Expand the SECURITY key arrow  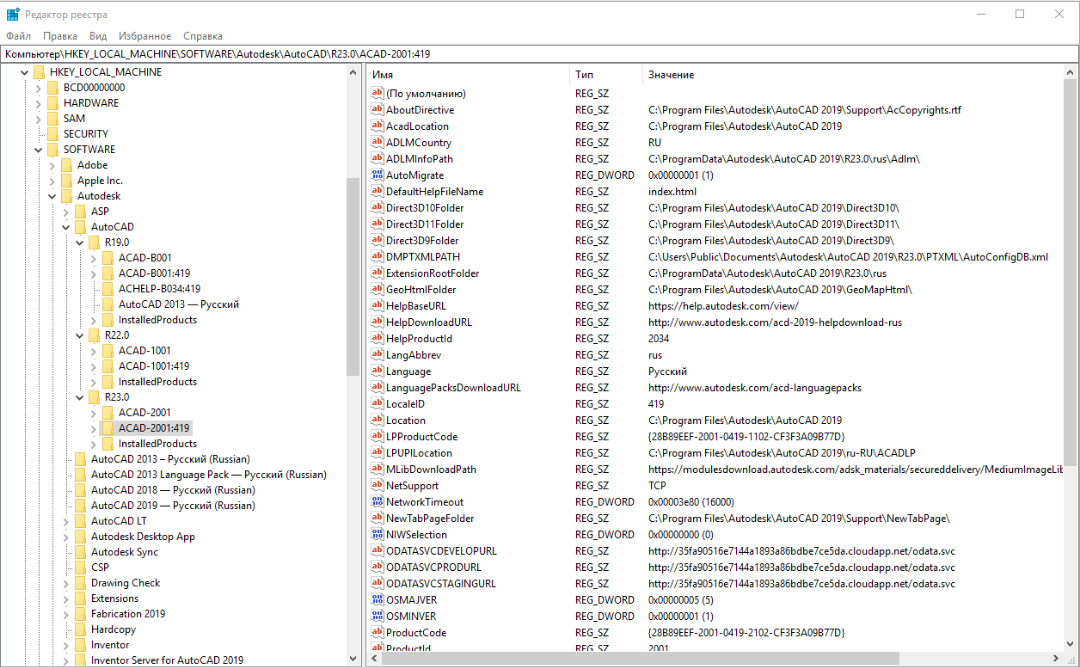[x=38, y=134]
